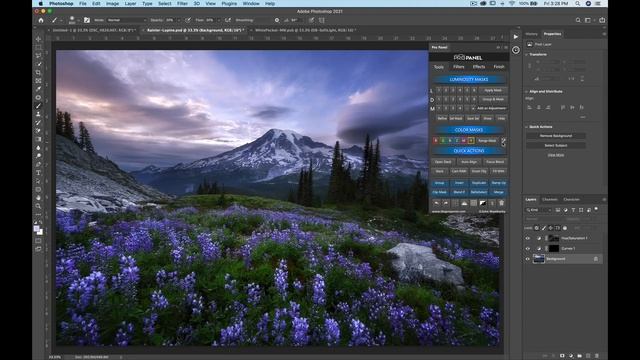Collapse the Align and Distribute section
640x360 pixels.
tap(527, 91)
